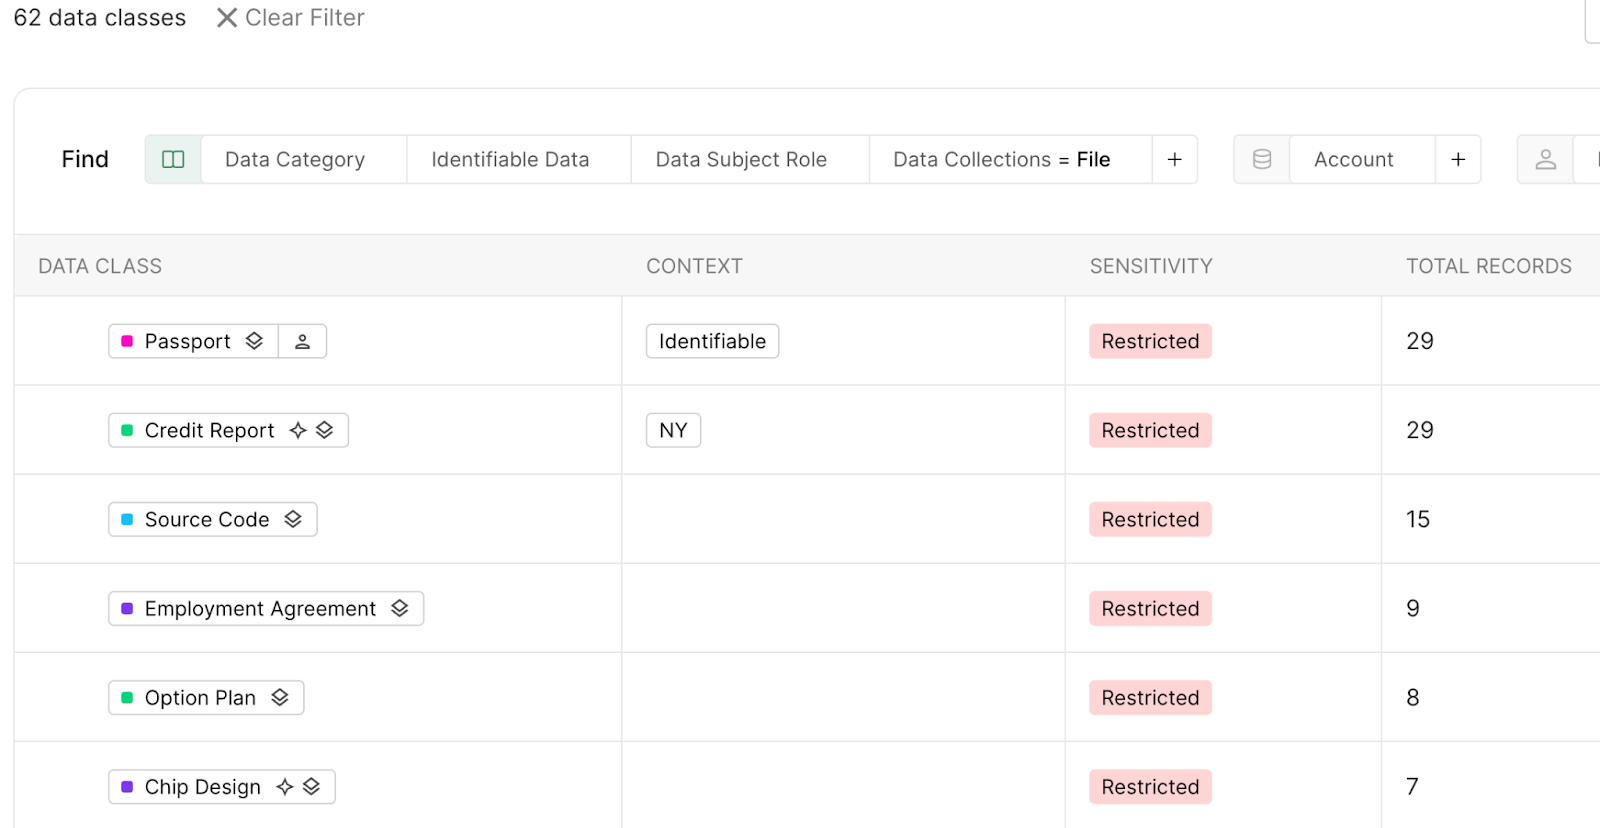The height and width of the screenshot is (828, 1600).
Task: Click the pink Passport color swatch
Action: coord(127,342)
